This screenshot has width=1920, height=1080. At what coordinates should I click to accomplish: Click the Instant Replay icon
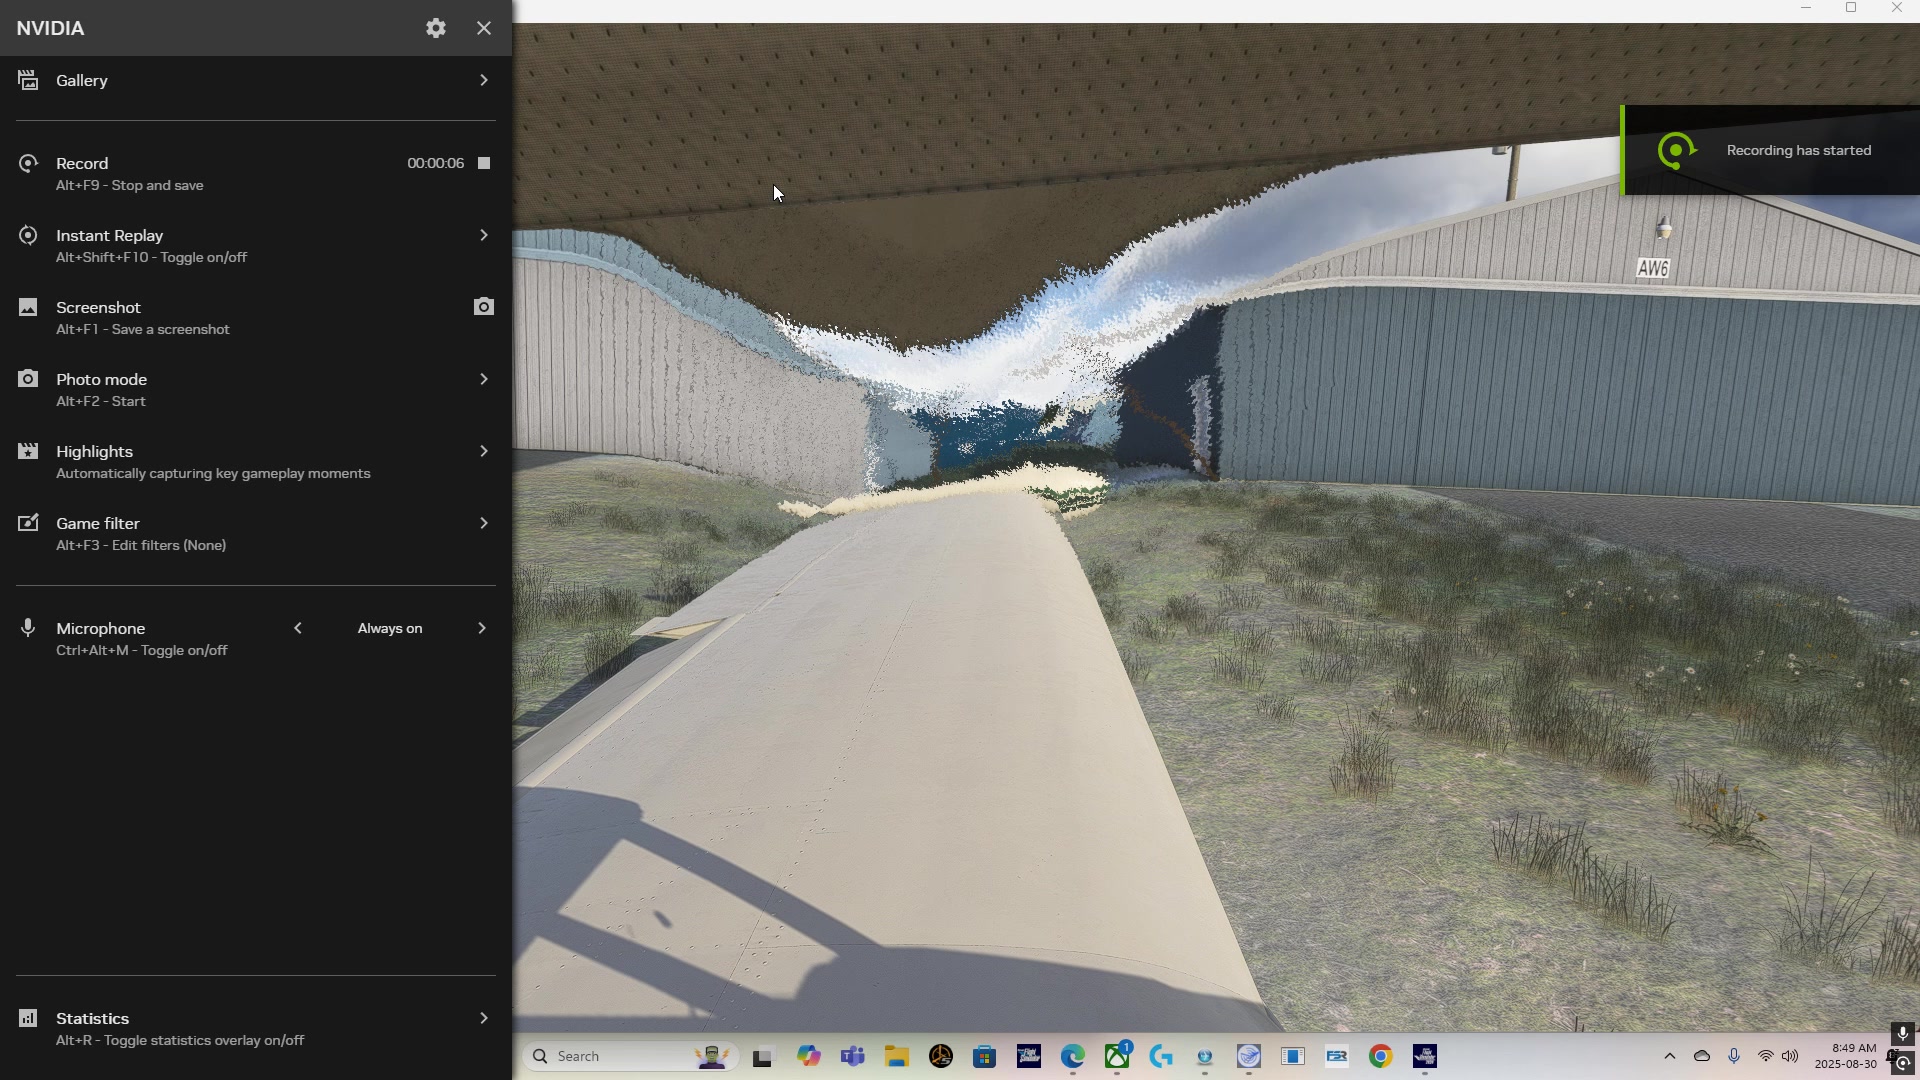pyautogui.click(x=28, y=235)
